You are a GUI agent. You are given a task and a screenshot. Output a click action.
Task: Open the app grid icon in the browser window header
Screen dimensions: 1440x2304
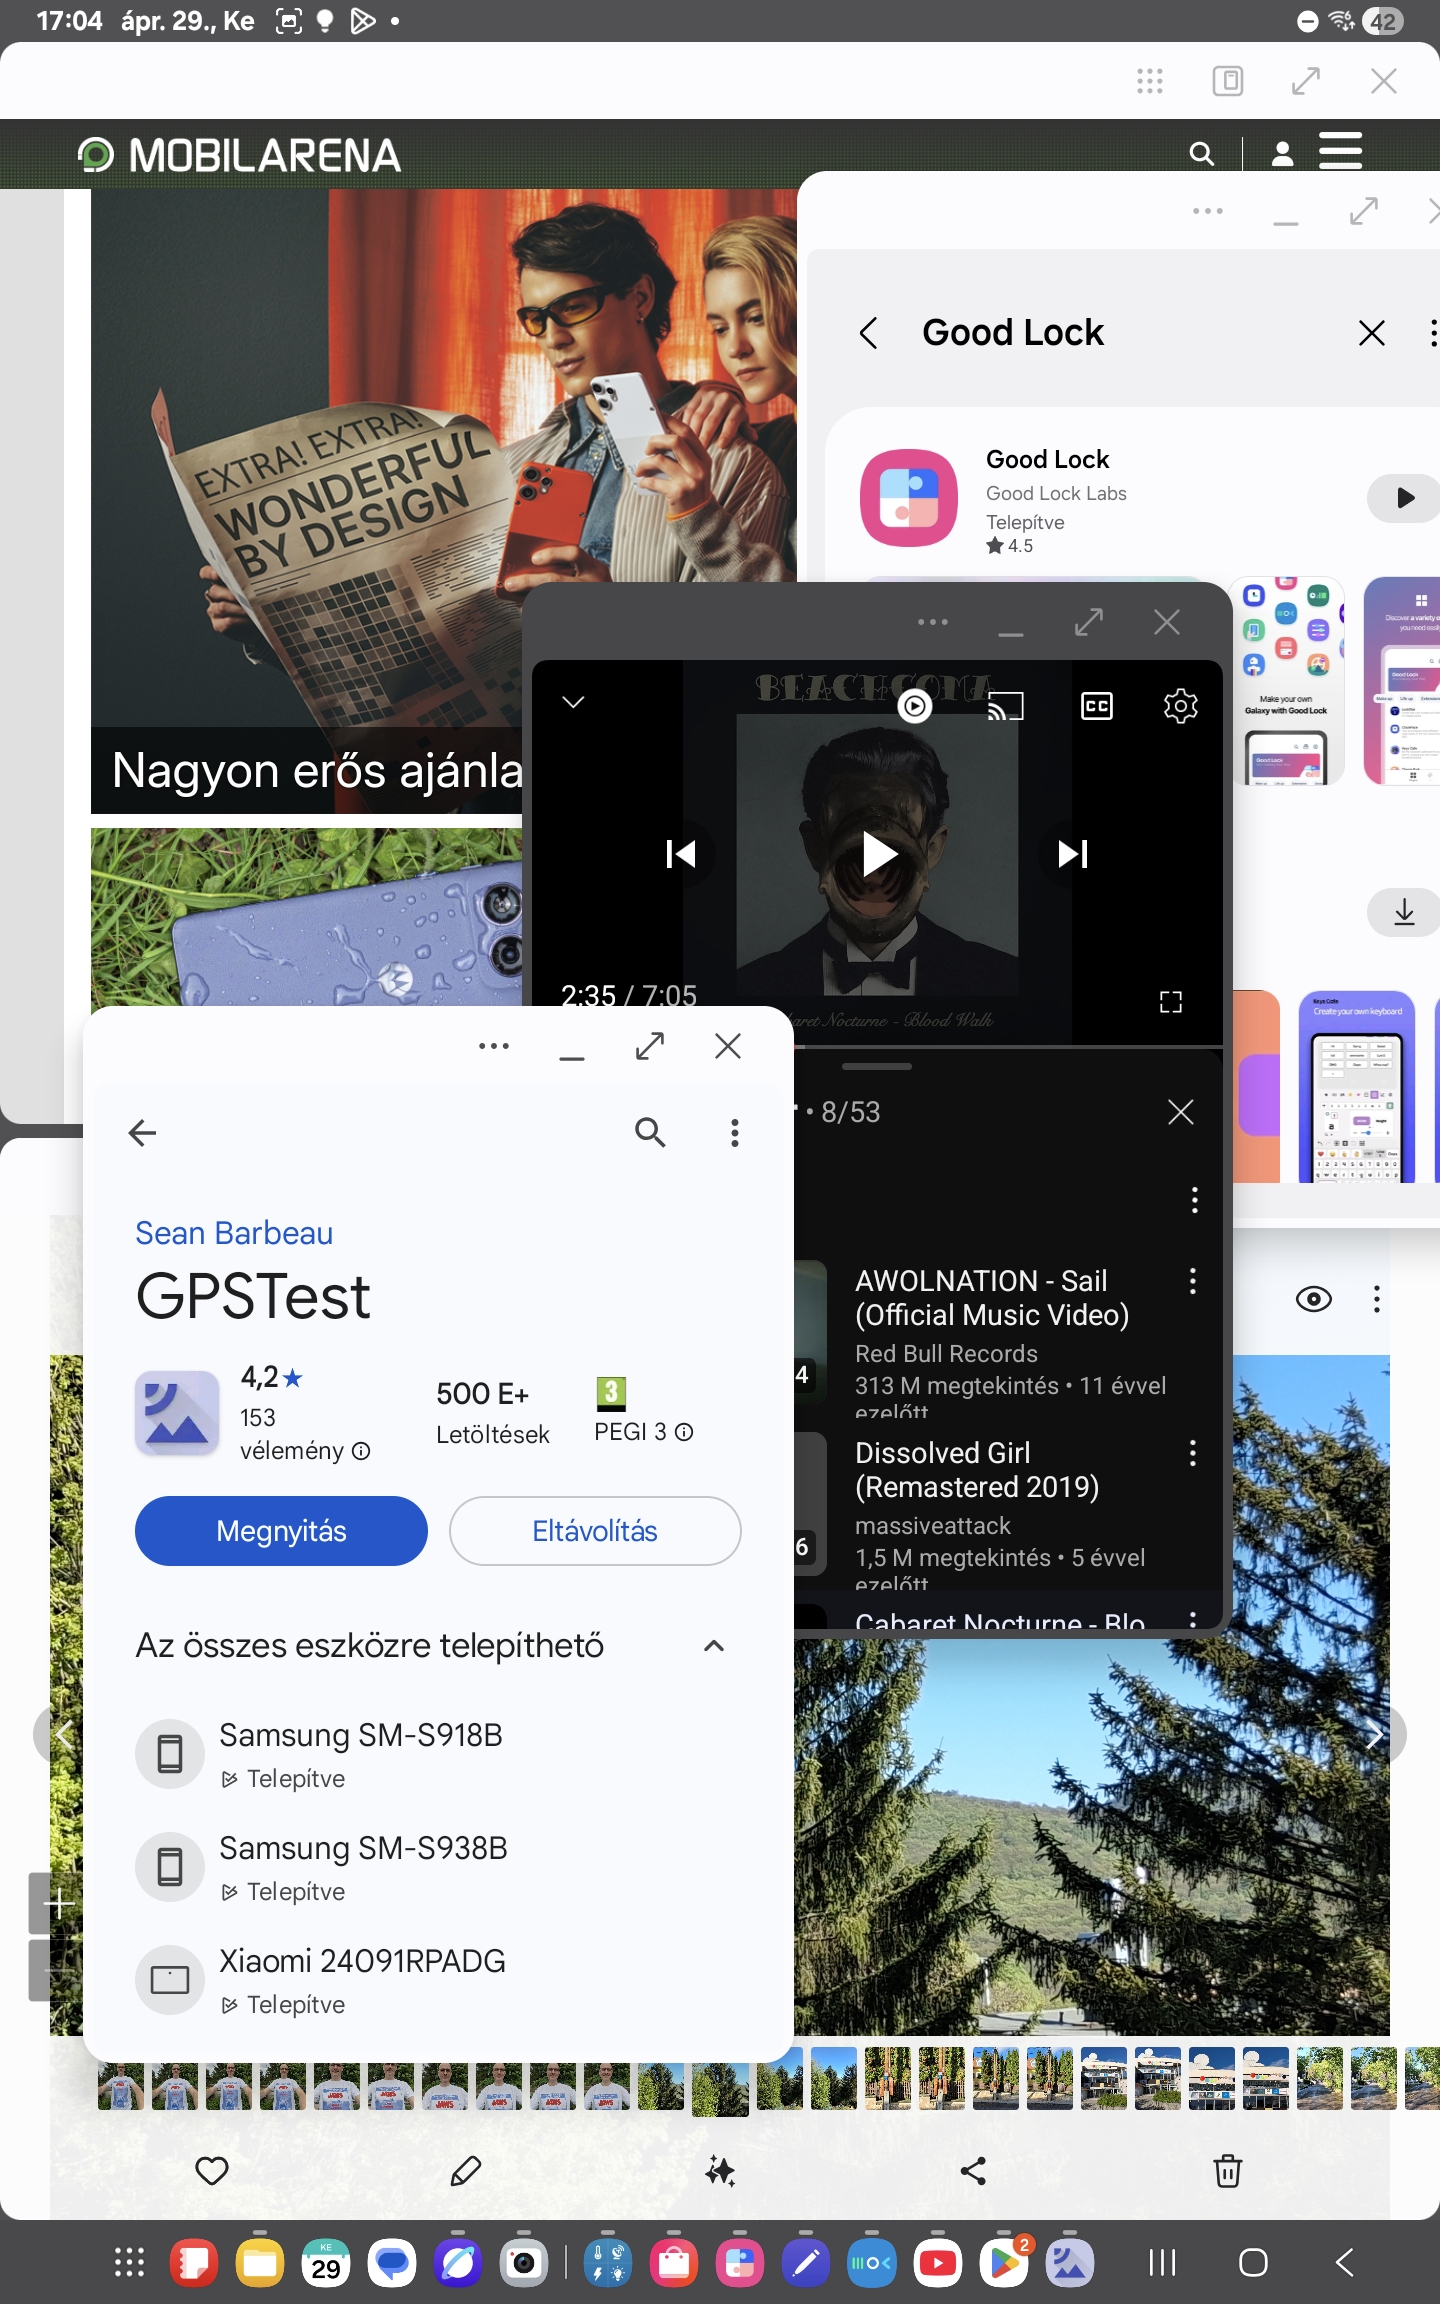coord(1150,81)
